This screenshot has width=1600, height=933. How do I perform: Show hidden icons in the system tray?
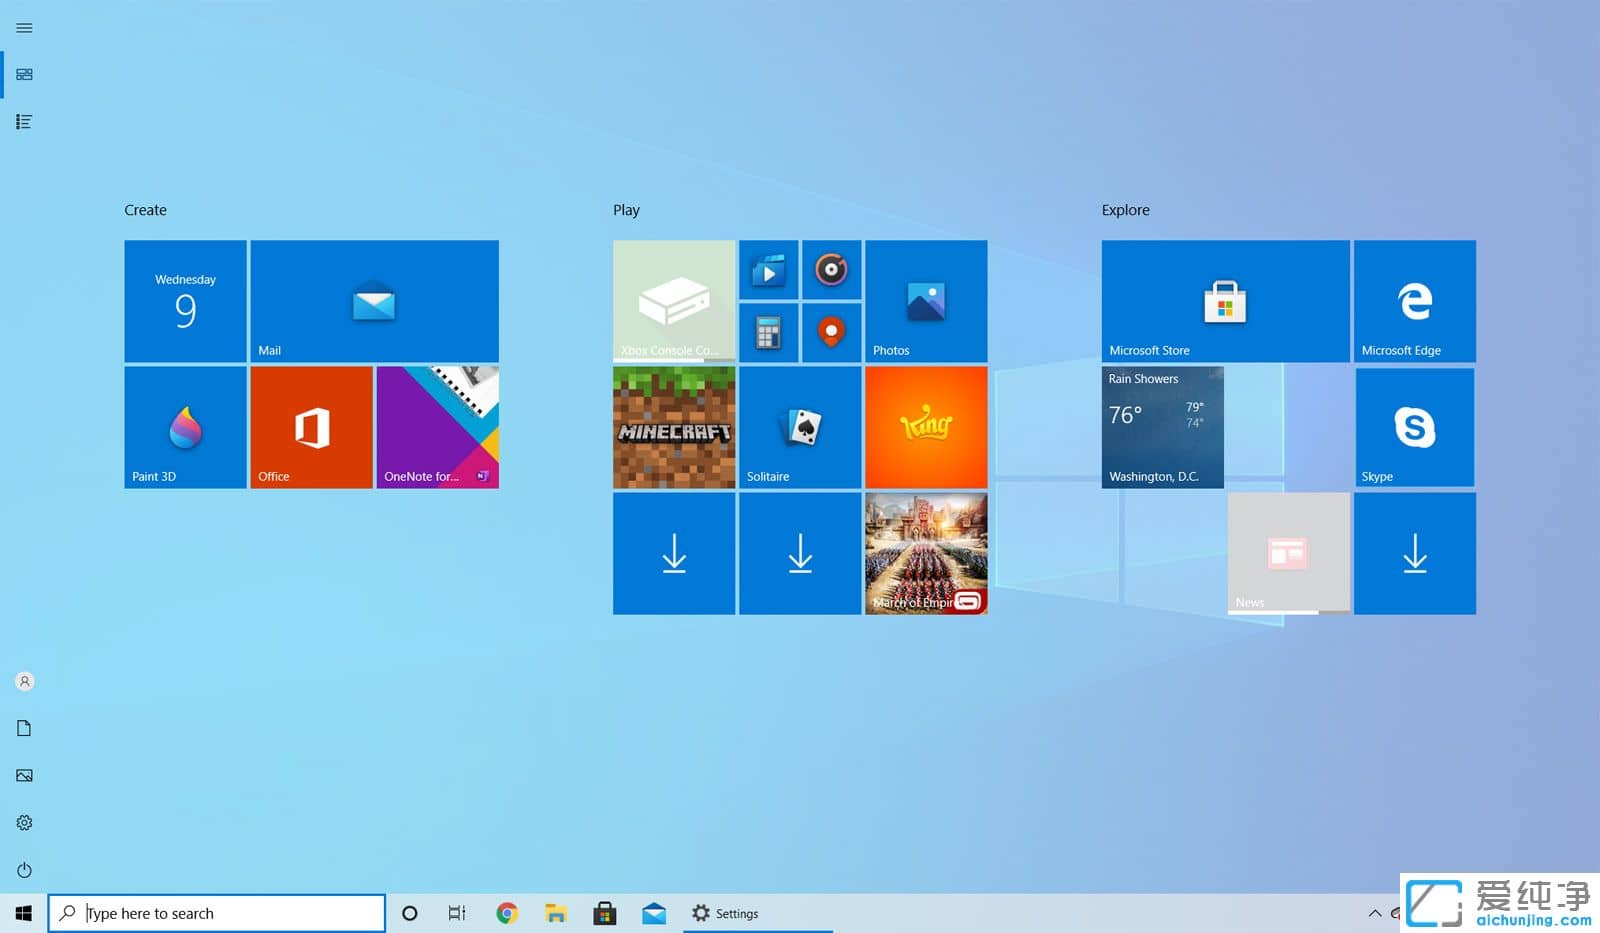[x=1374, y=912]
